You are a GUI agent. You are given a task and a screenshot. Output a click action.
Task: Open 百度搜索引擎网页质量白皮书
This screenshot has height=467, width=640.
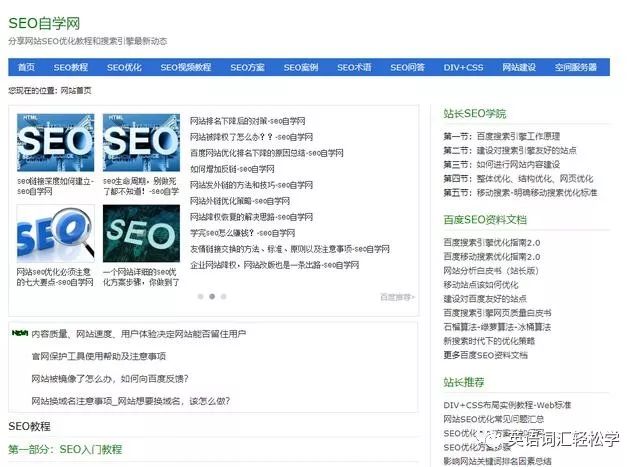pyautogui.click(x=497, y=313)
